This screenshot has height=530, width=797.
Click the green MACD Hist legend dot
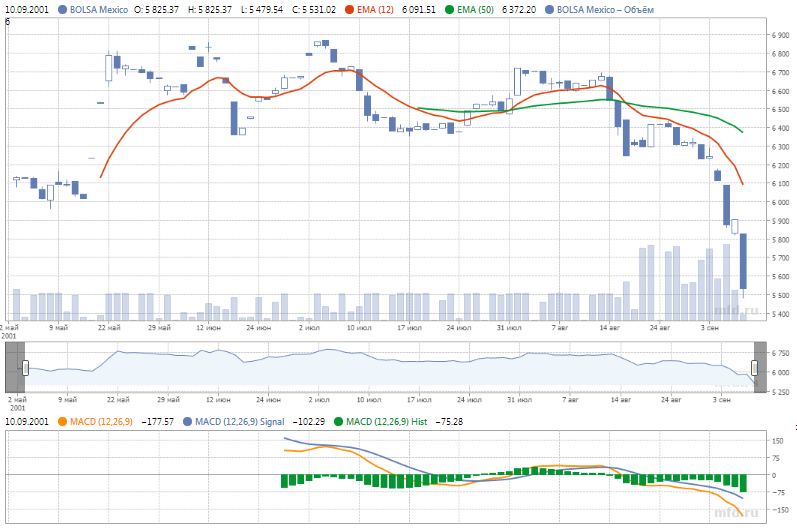click(339, 422)
